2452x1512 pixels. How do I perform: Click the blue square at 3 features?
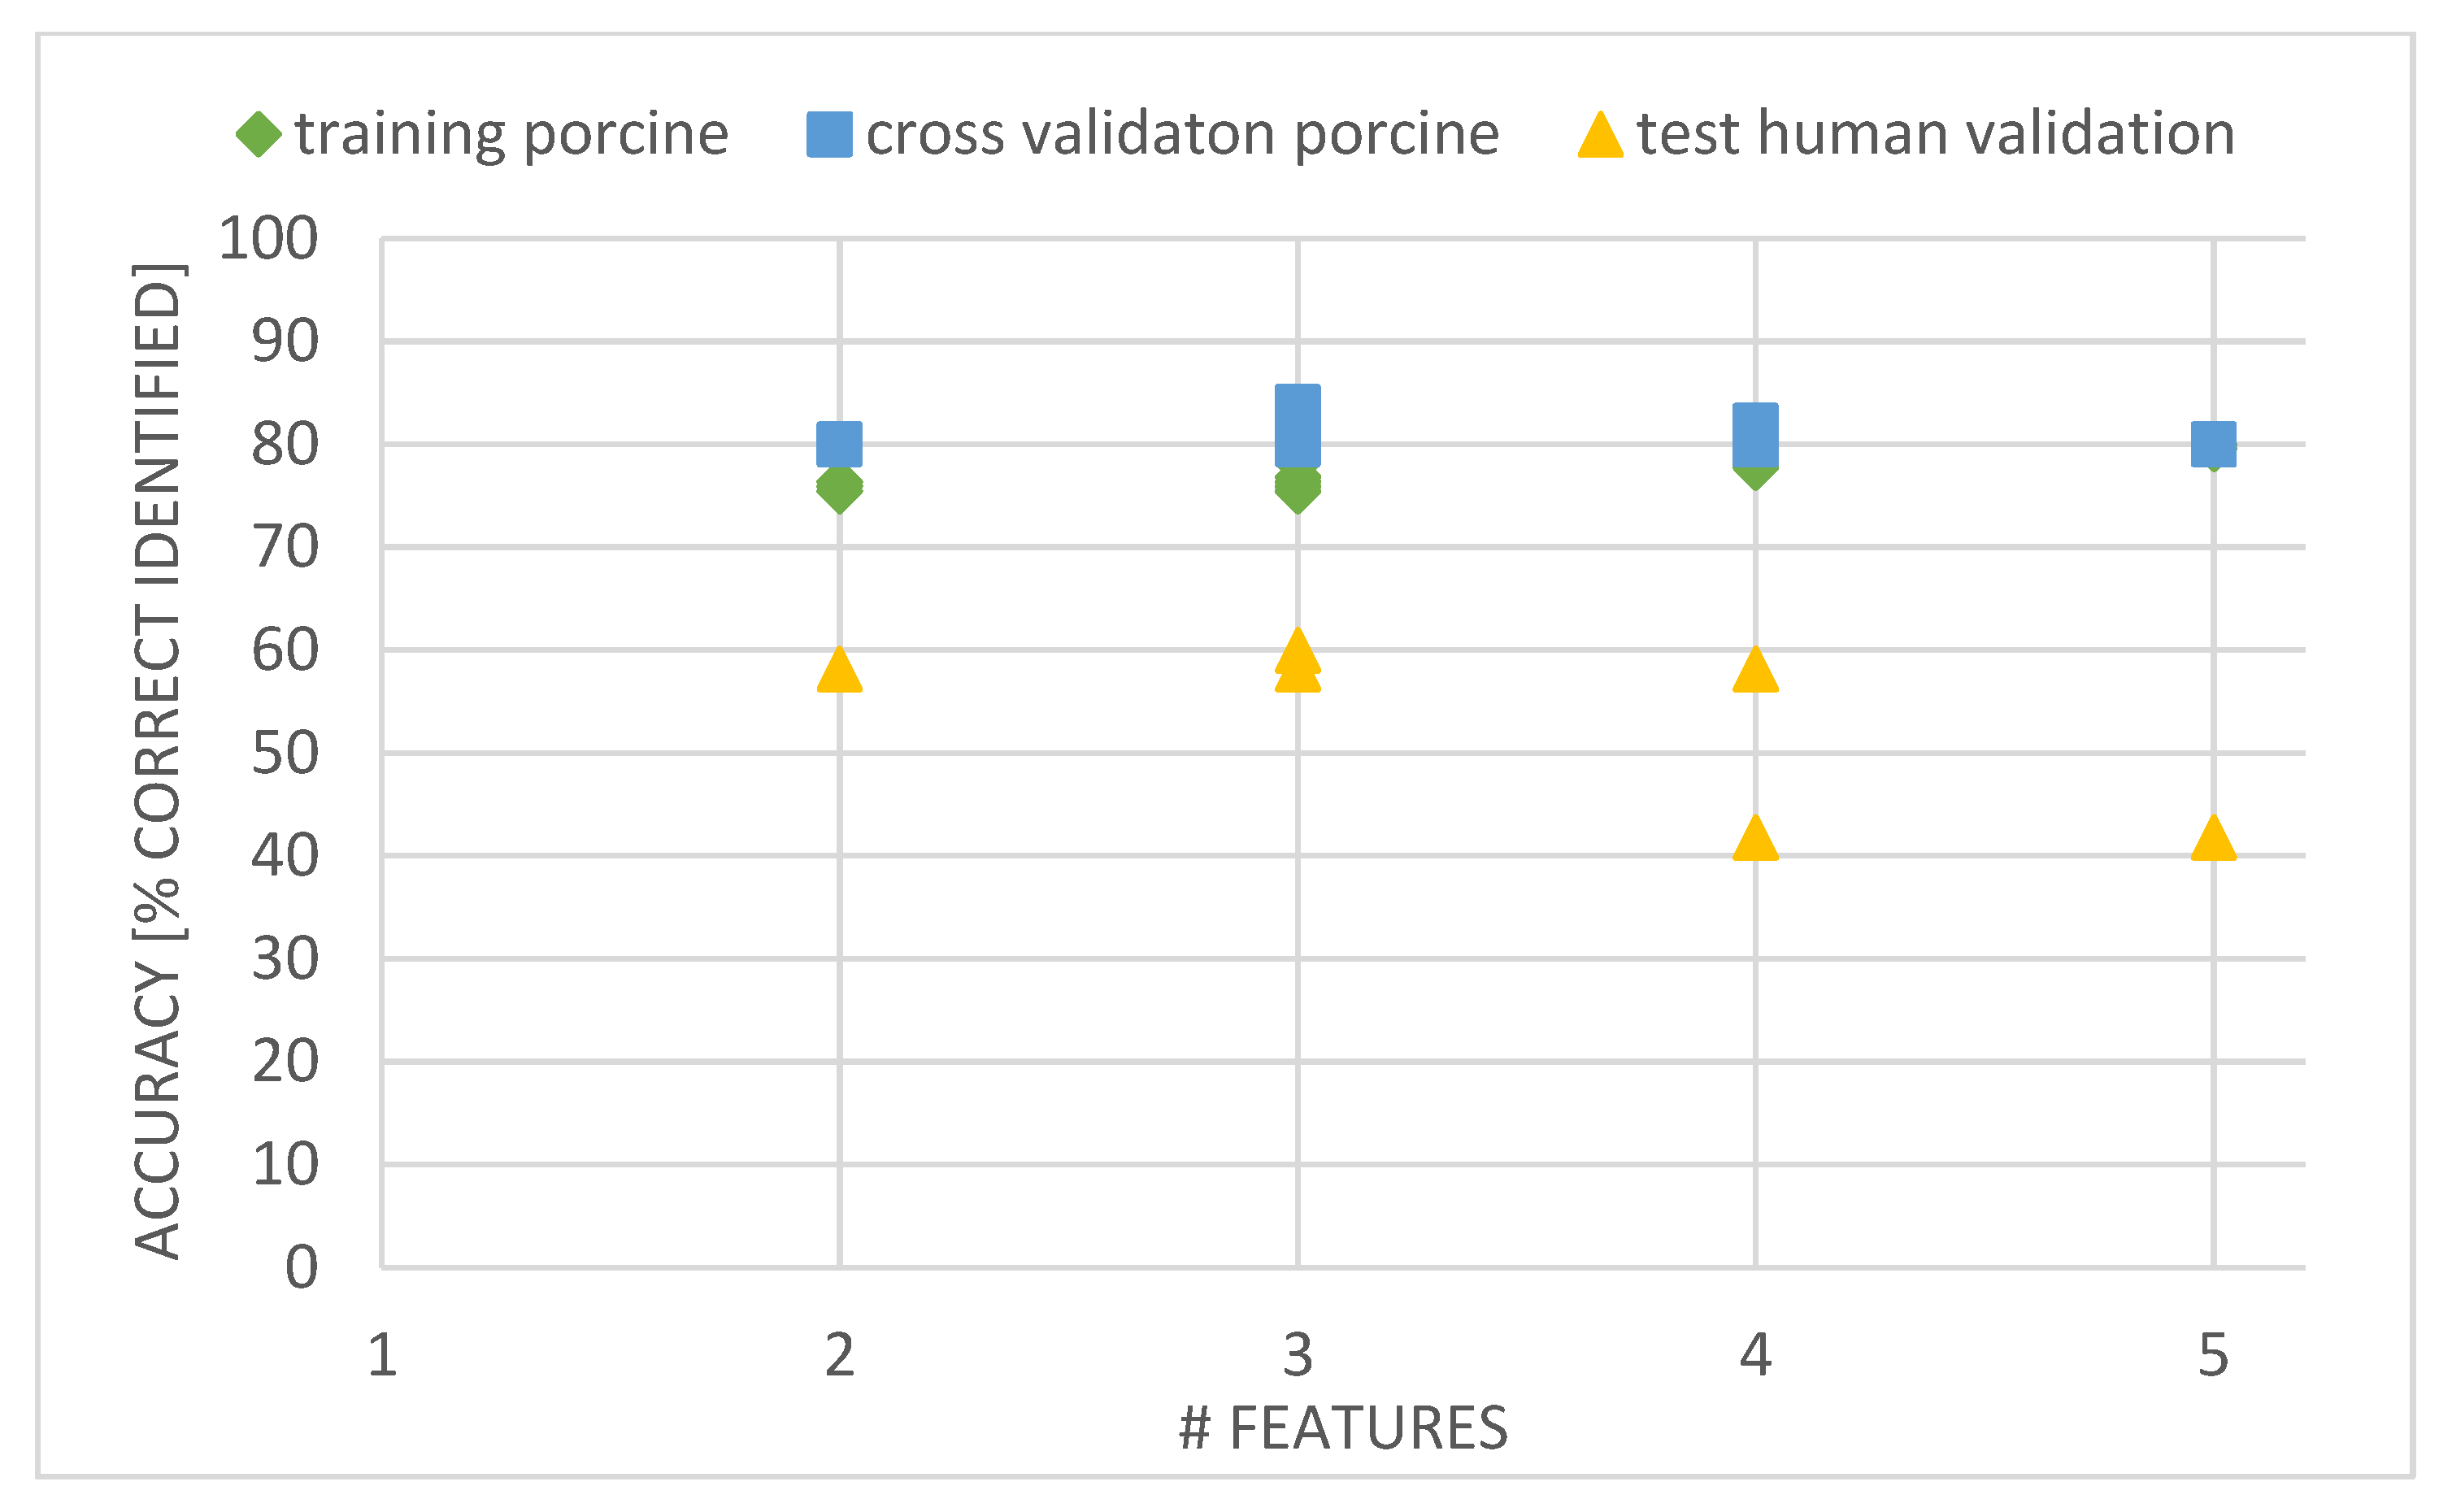pos(1297,425)
